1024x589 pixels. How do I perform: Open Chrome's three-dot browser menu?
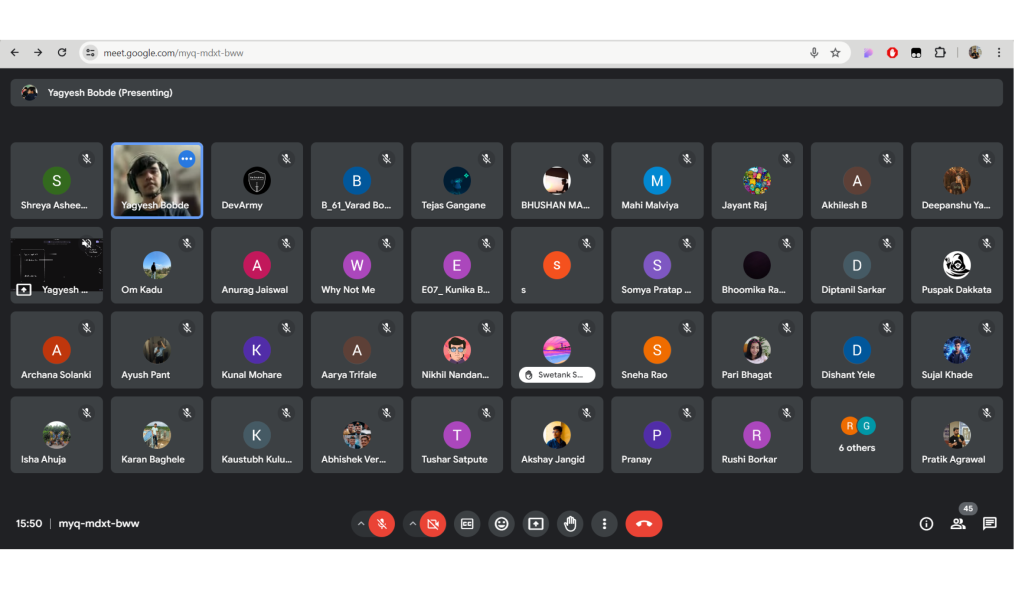(998, 53)
